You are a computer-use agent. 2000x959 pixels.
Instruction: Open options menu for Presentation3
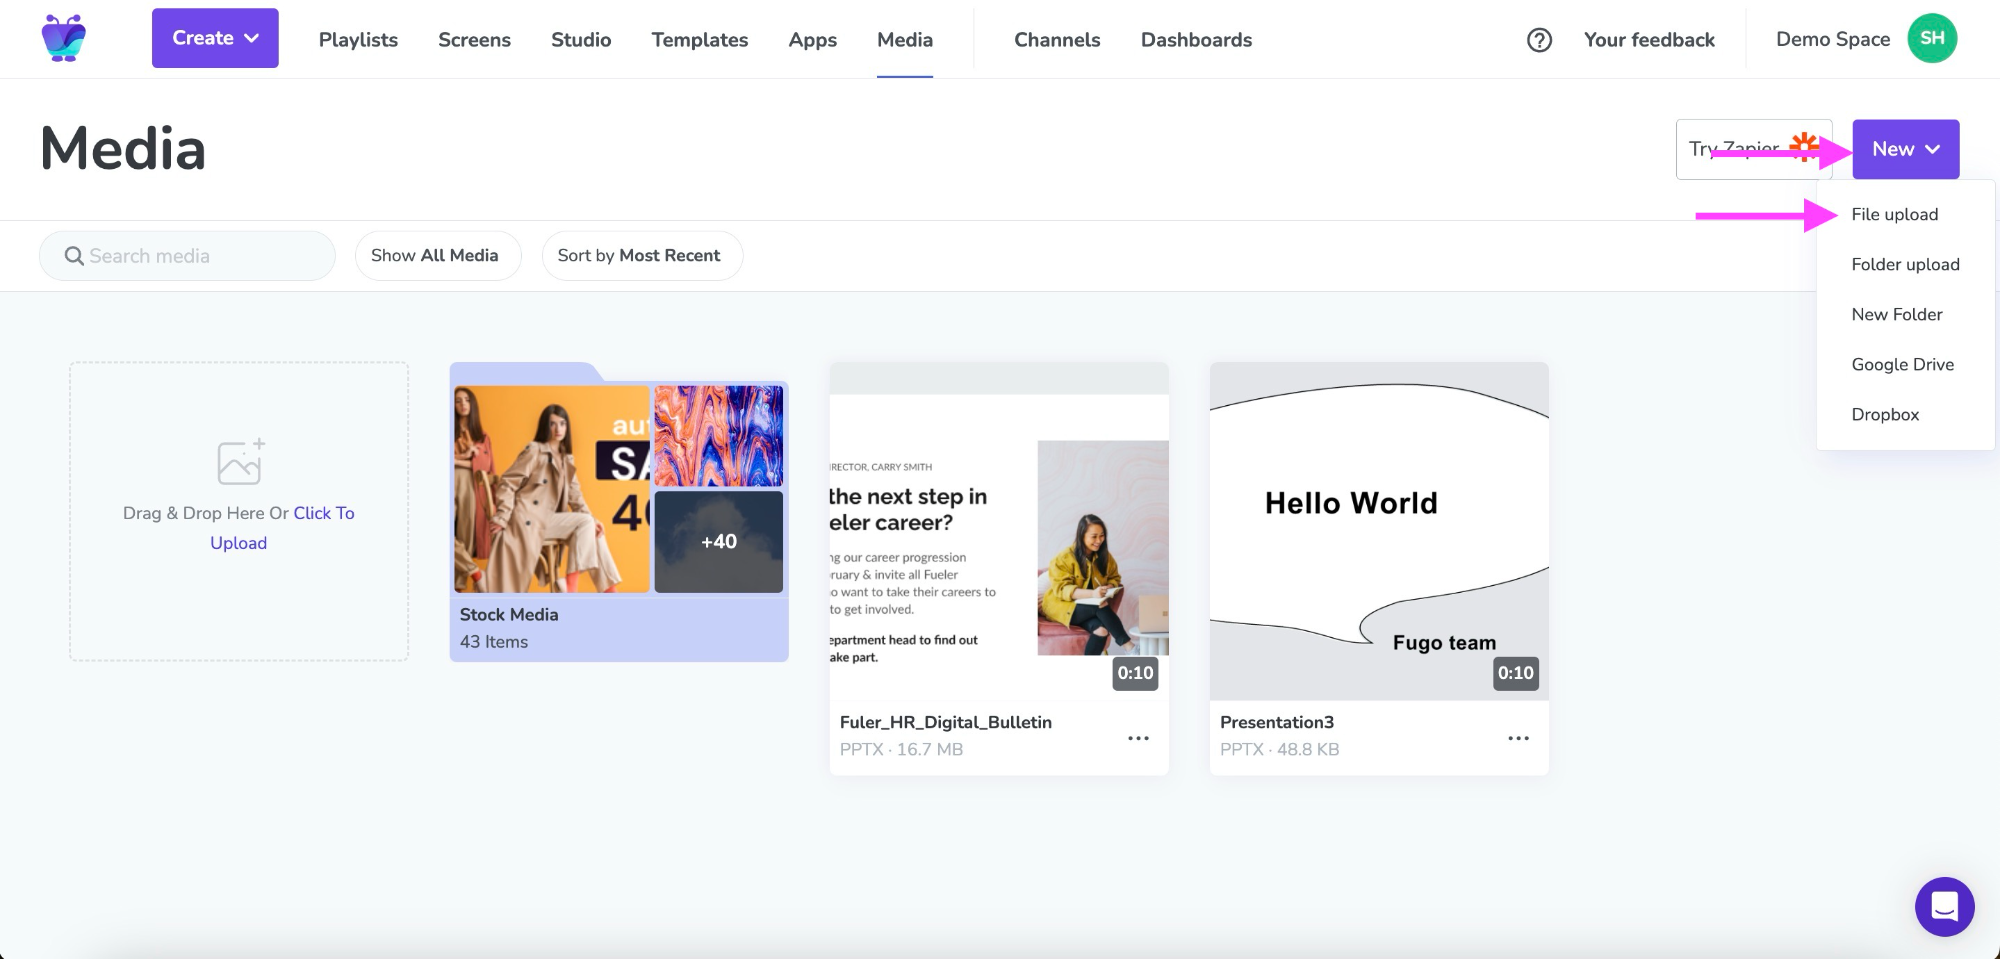(1518, 738)
